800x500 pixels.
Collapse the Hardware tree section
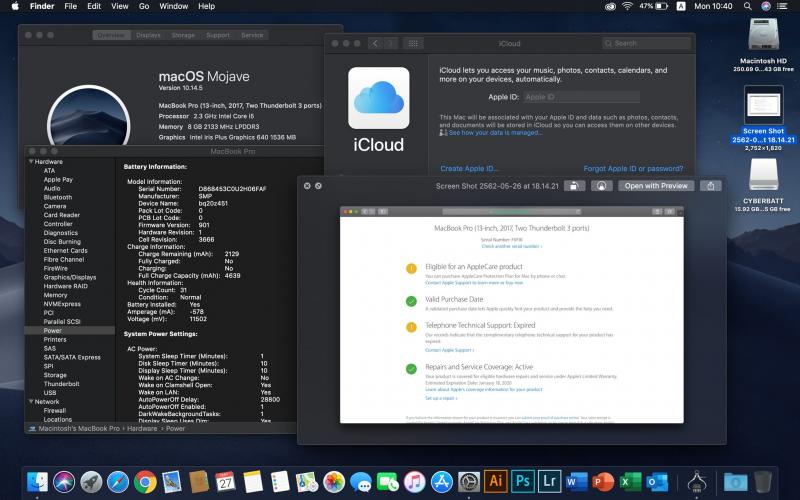(30, 161)
